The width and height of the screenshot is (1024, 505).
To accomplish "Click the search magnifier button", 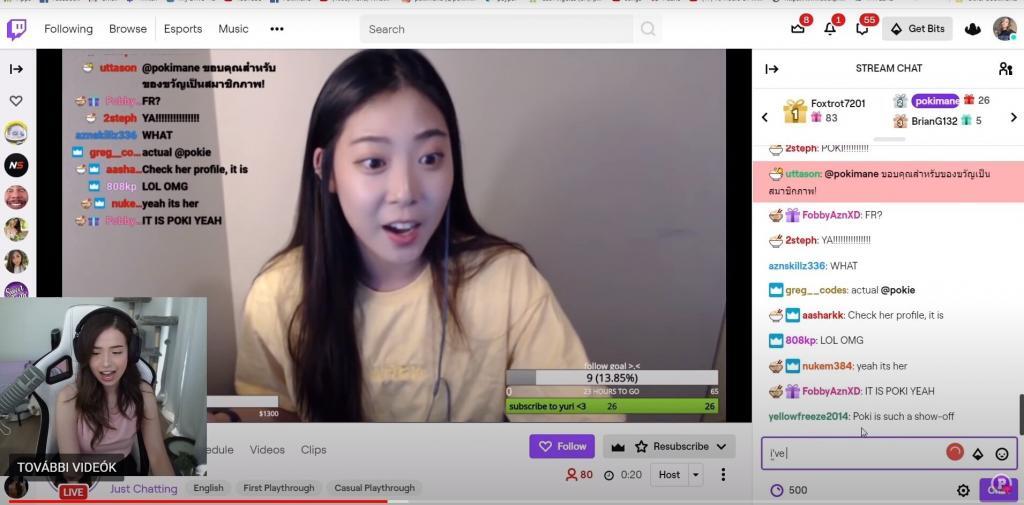I will pyautogui.click(x=648, y=29).
